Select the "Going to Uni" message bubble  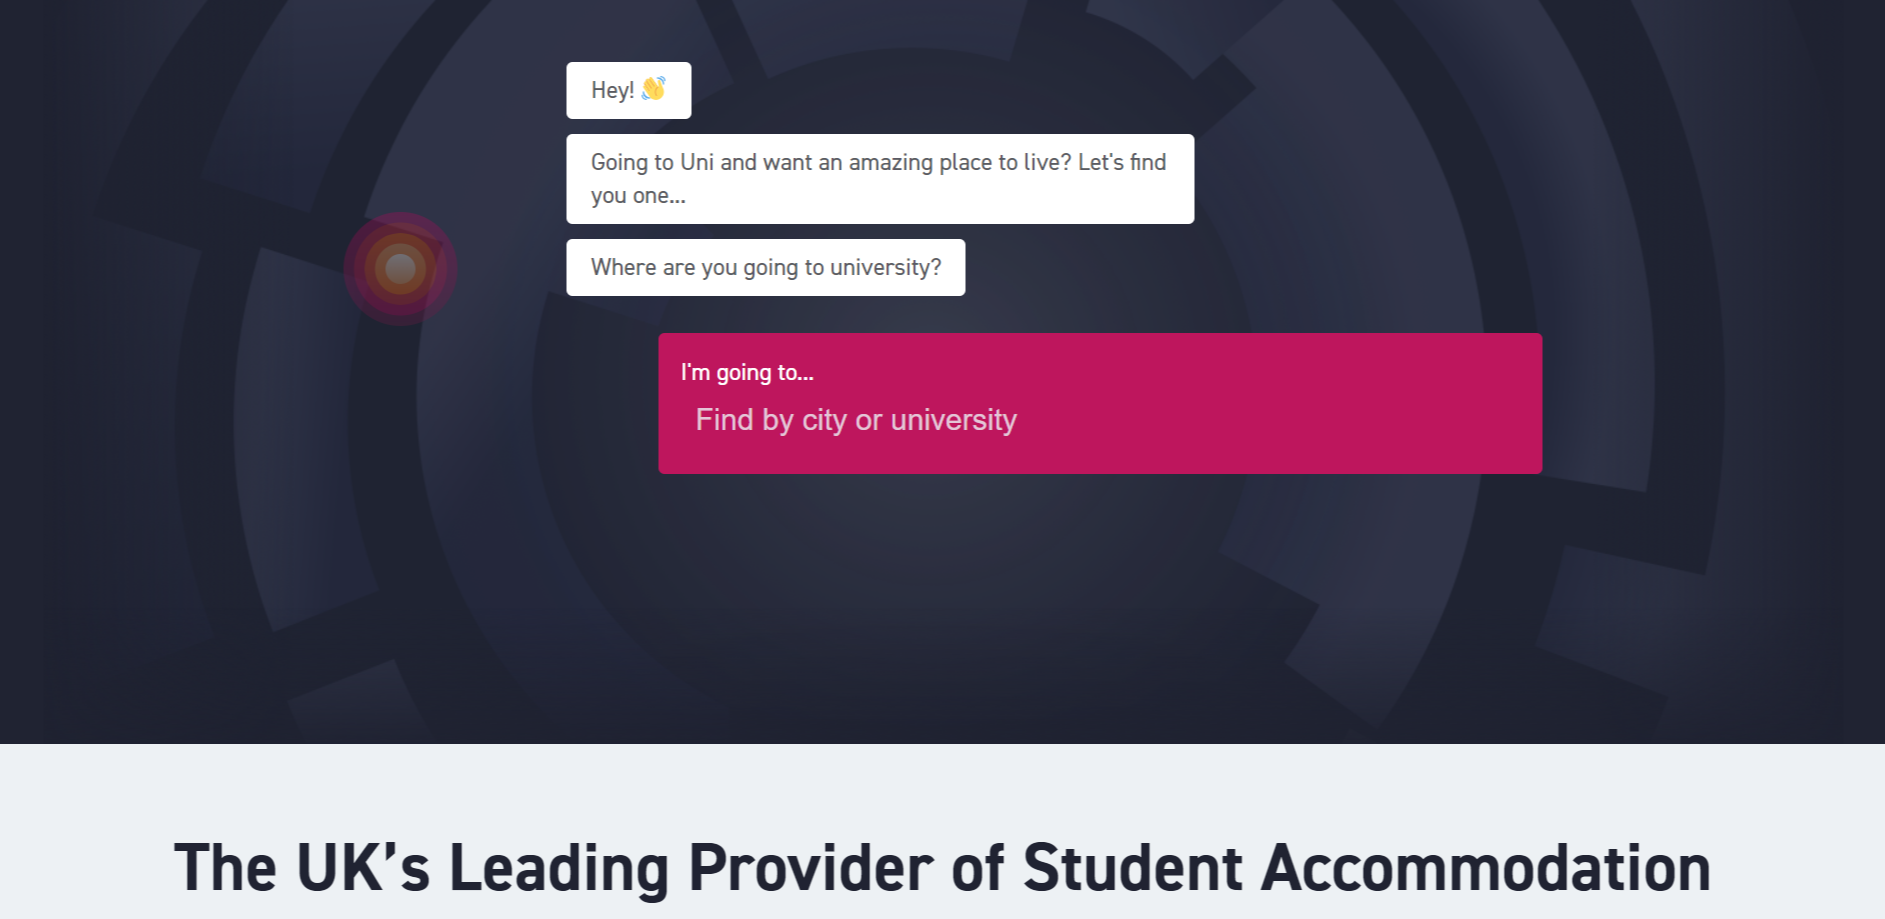[x=879, y=179]
